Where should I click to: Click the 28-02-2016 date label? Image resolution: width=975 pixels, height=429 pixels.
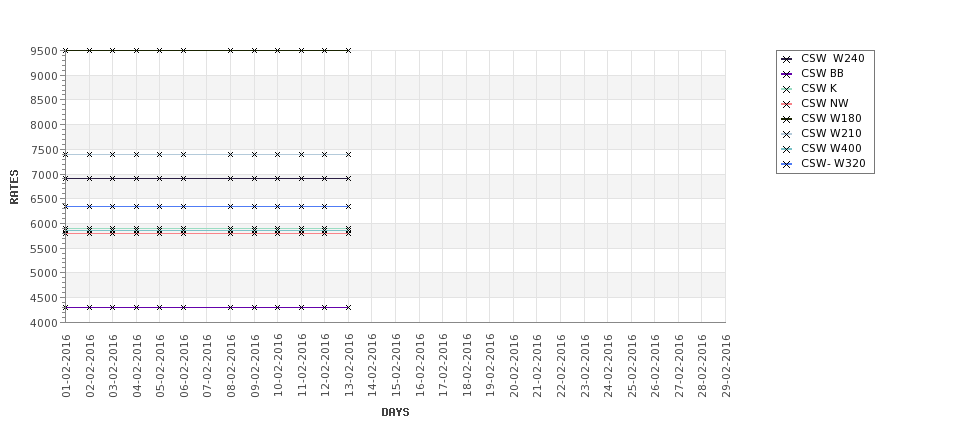point(702,366)
